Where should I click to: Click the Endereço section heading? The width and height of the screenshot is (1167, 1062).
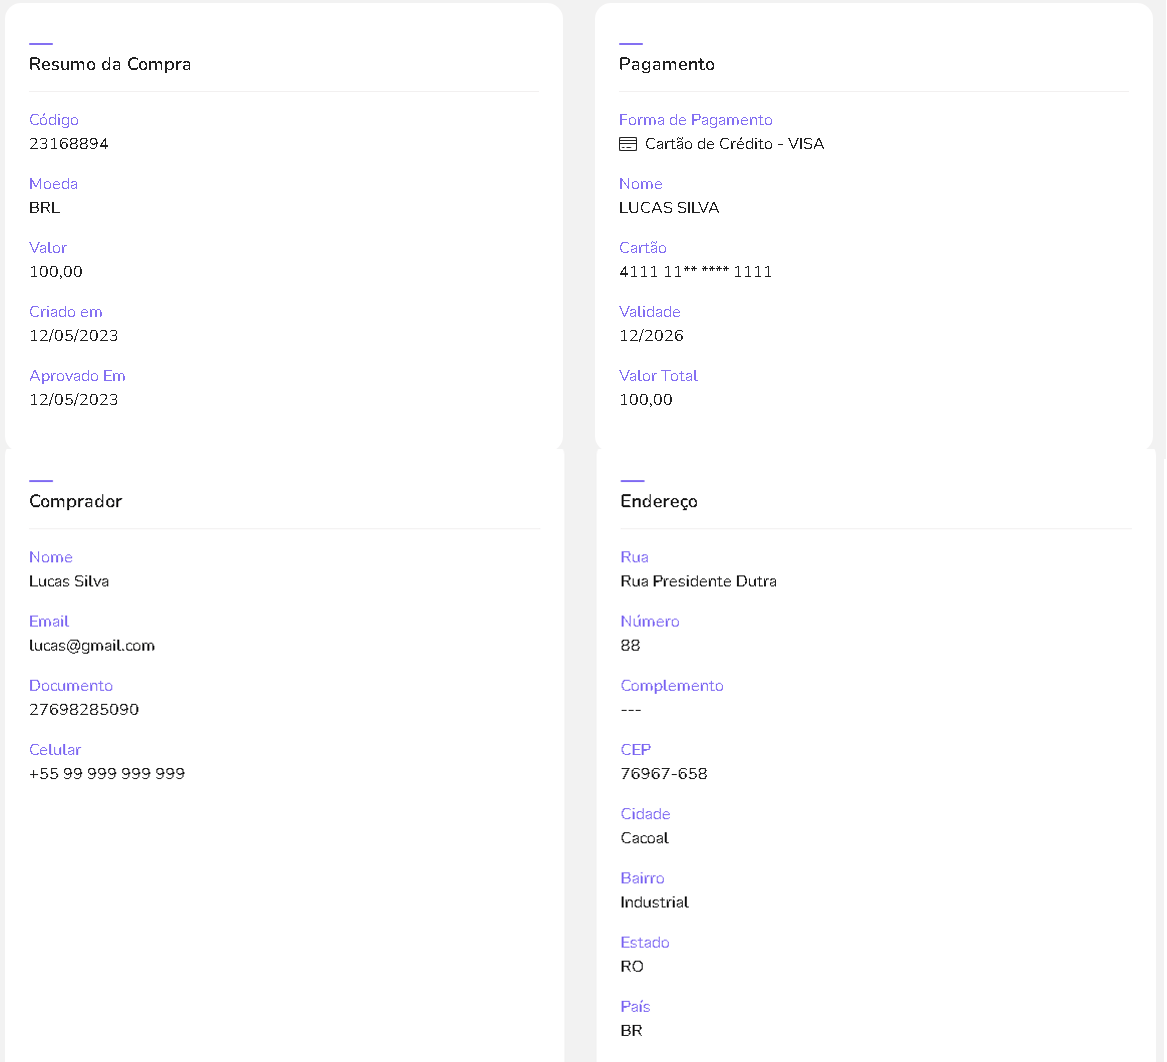click(x=659, y=501)
